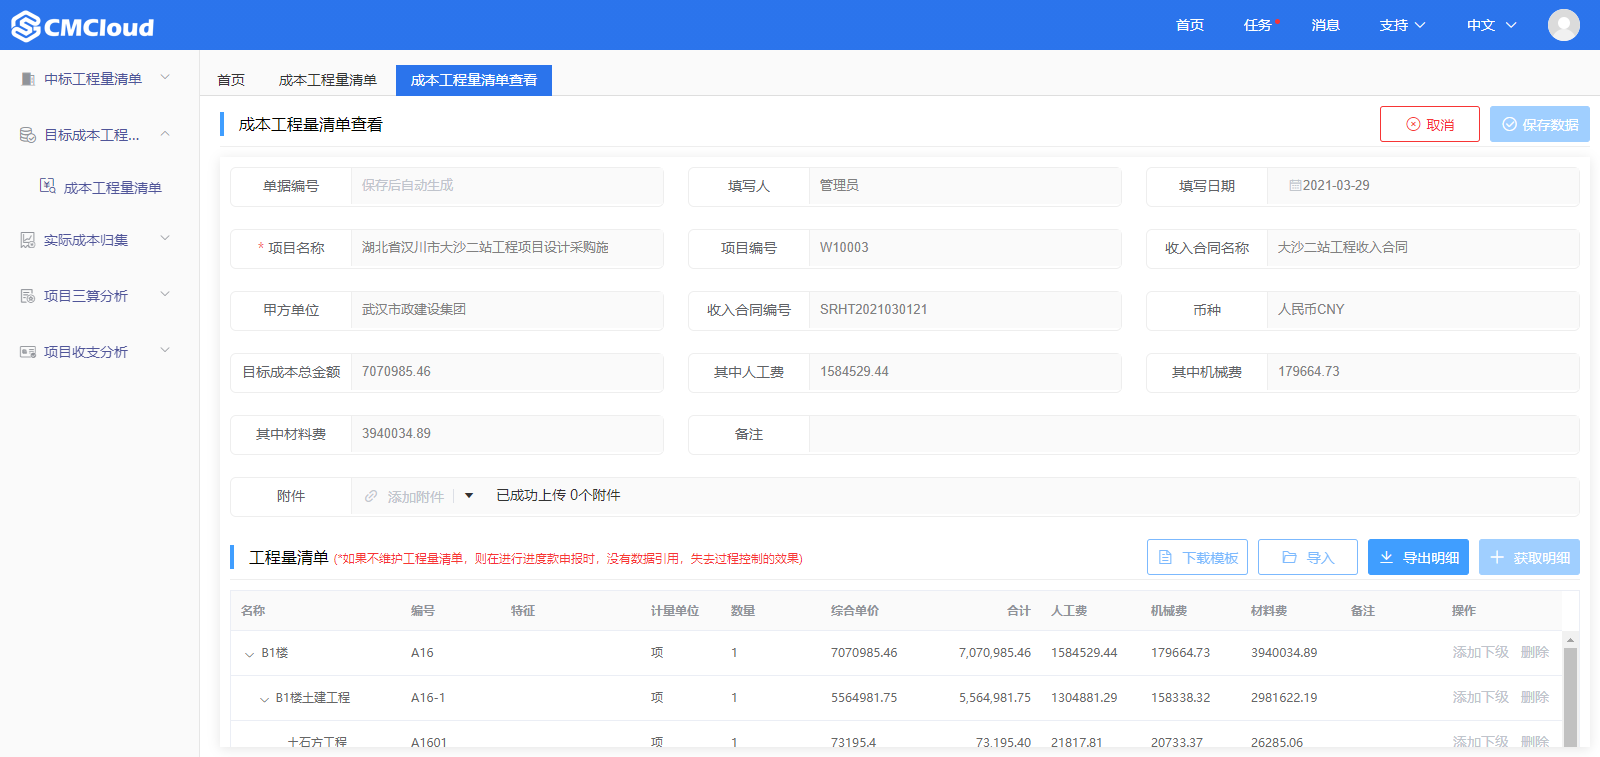Click the 导入 button

1308,557
